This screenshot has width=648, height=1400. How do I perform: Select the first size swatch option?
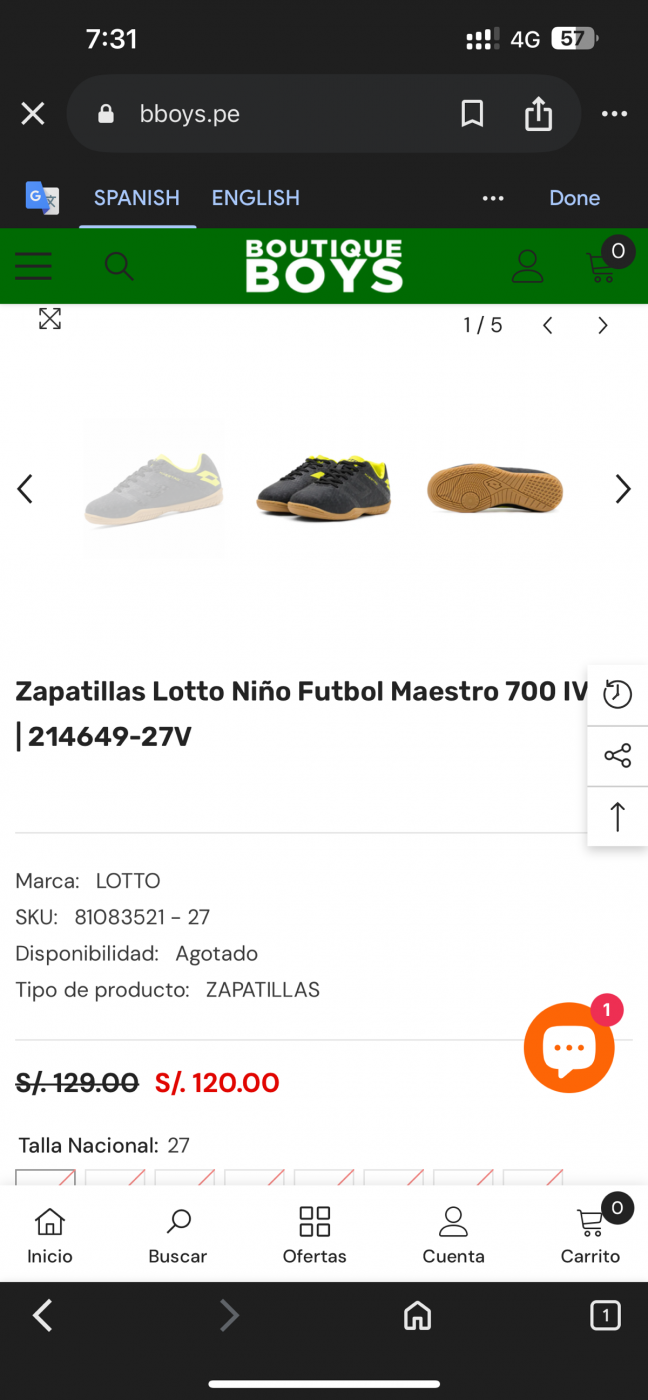point(45,1178)
